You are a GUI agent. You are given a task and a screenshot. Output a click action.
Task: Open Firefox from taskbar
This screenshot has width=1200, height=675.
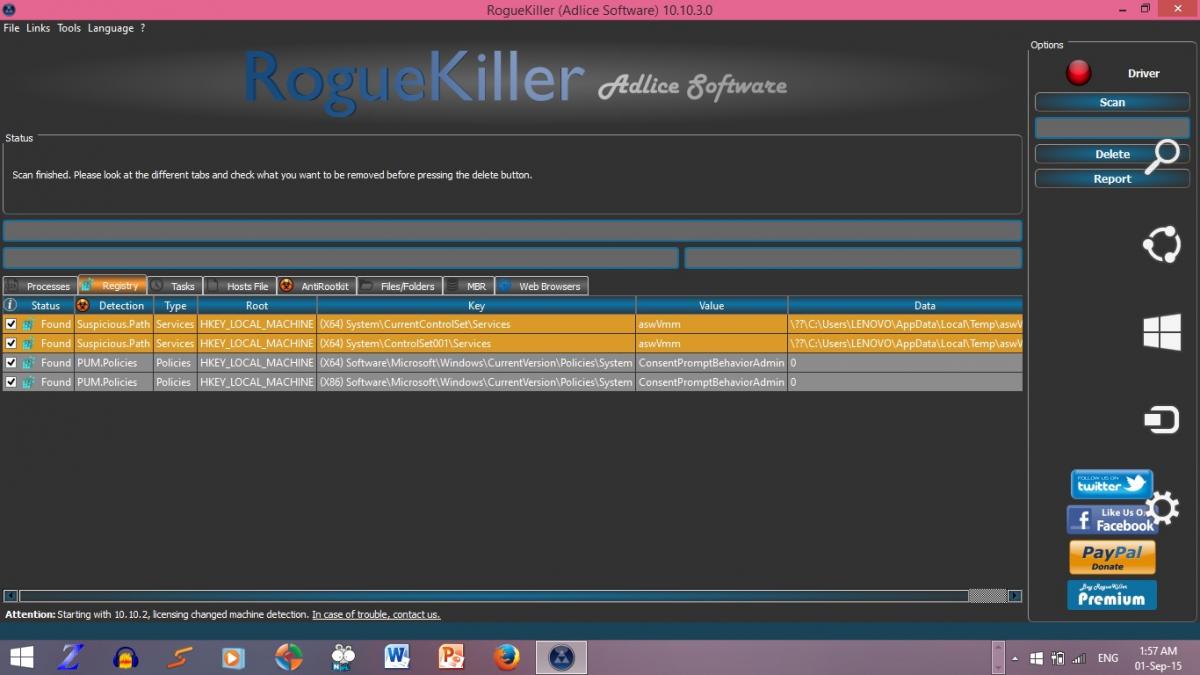coord(507,657)
